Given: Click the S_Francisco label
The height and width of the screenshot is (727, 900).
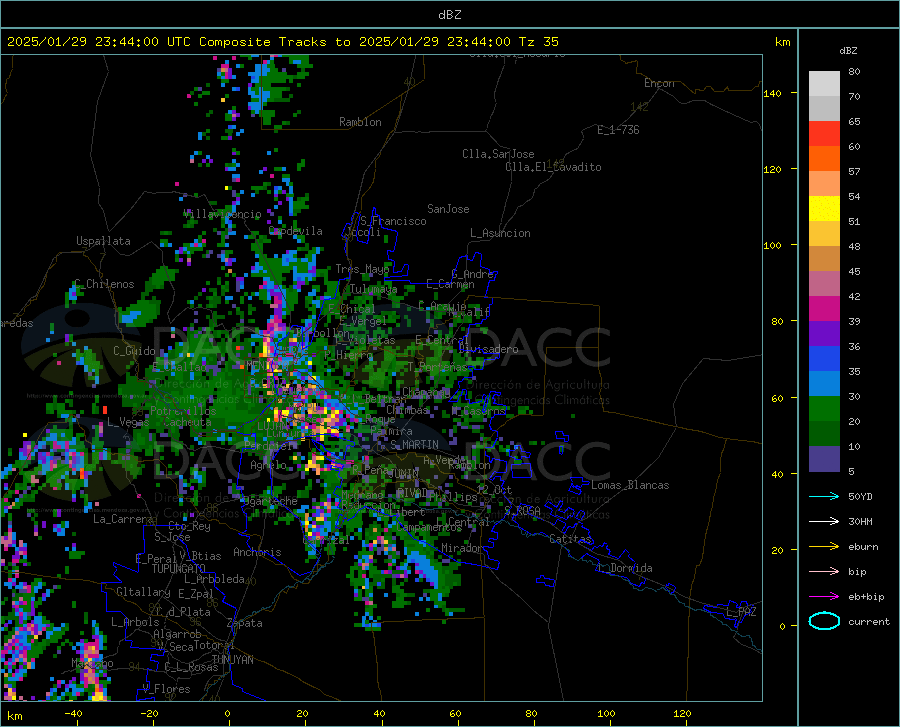Looking at the screenshot, I should click(x=393, y=221).
